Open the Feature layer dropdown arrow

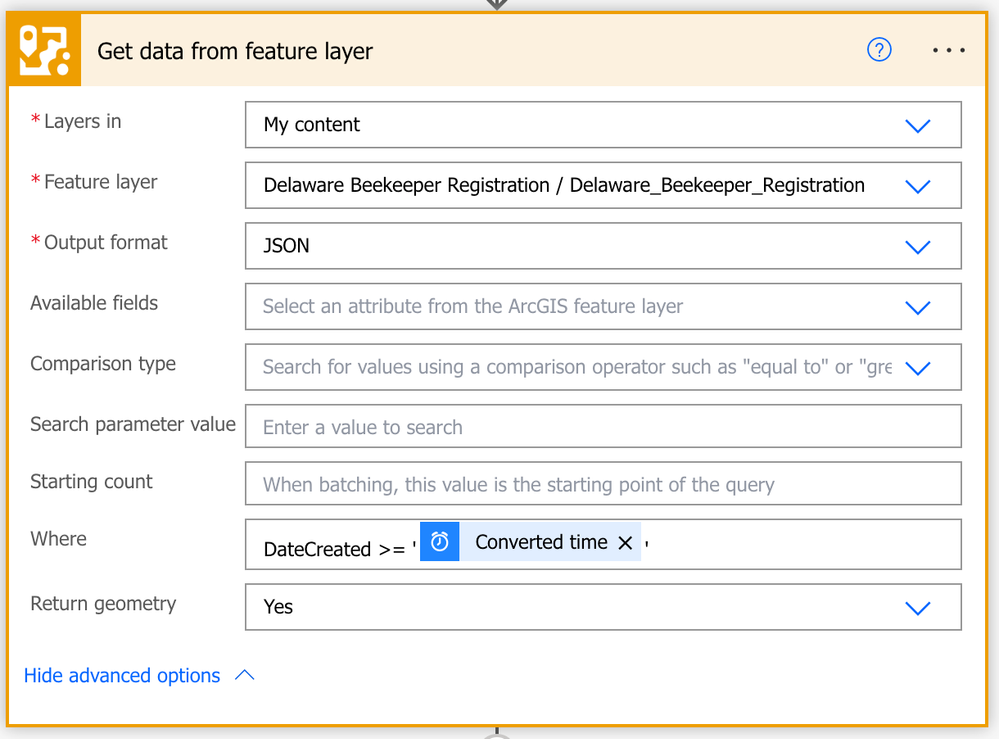(917, 186)
